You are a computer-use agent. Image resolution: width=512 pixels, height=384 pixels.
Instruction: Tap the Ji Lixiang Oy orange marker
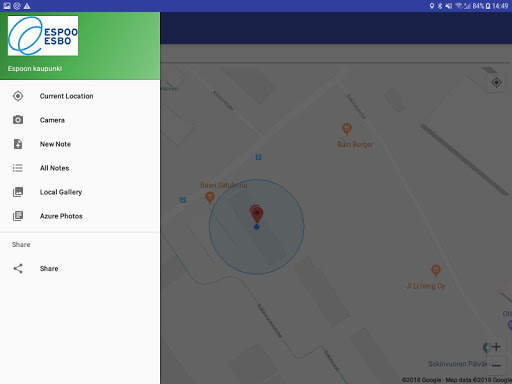tap(436, 270)
